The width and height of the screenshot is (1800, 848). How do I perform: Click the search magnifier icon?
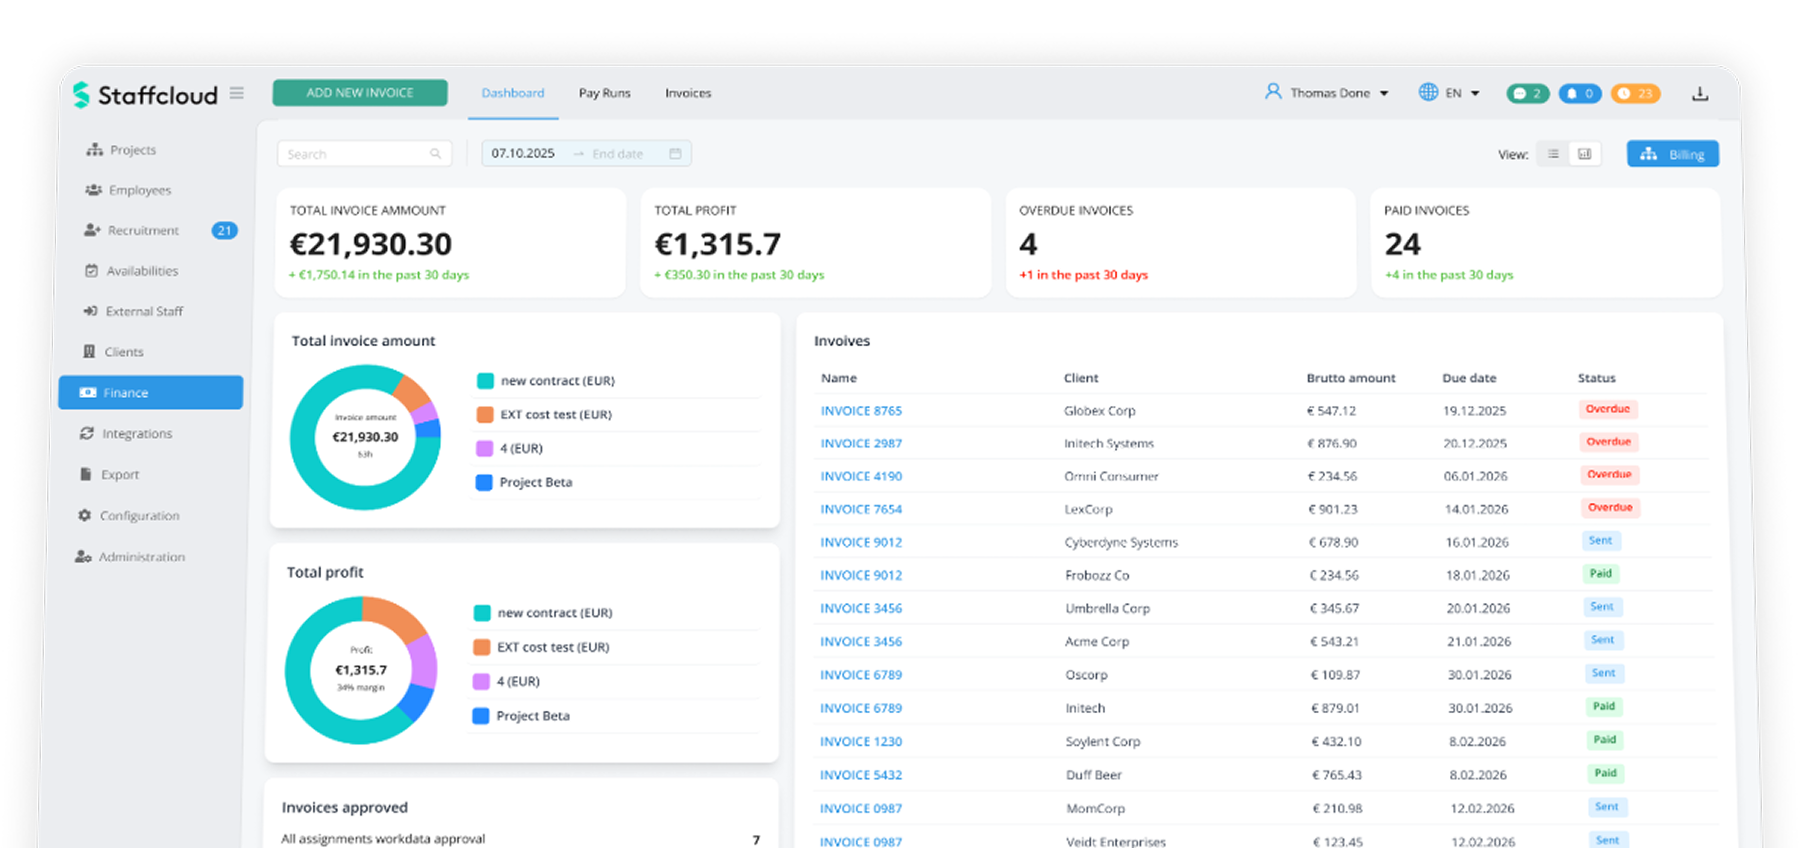[x=435, y=154]
